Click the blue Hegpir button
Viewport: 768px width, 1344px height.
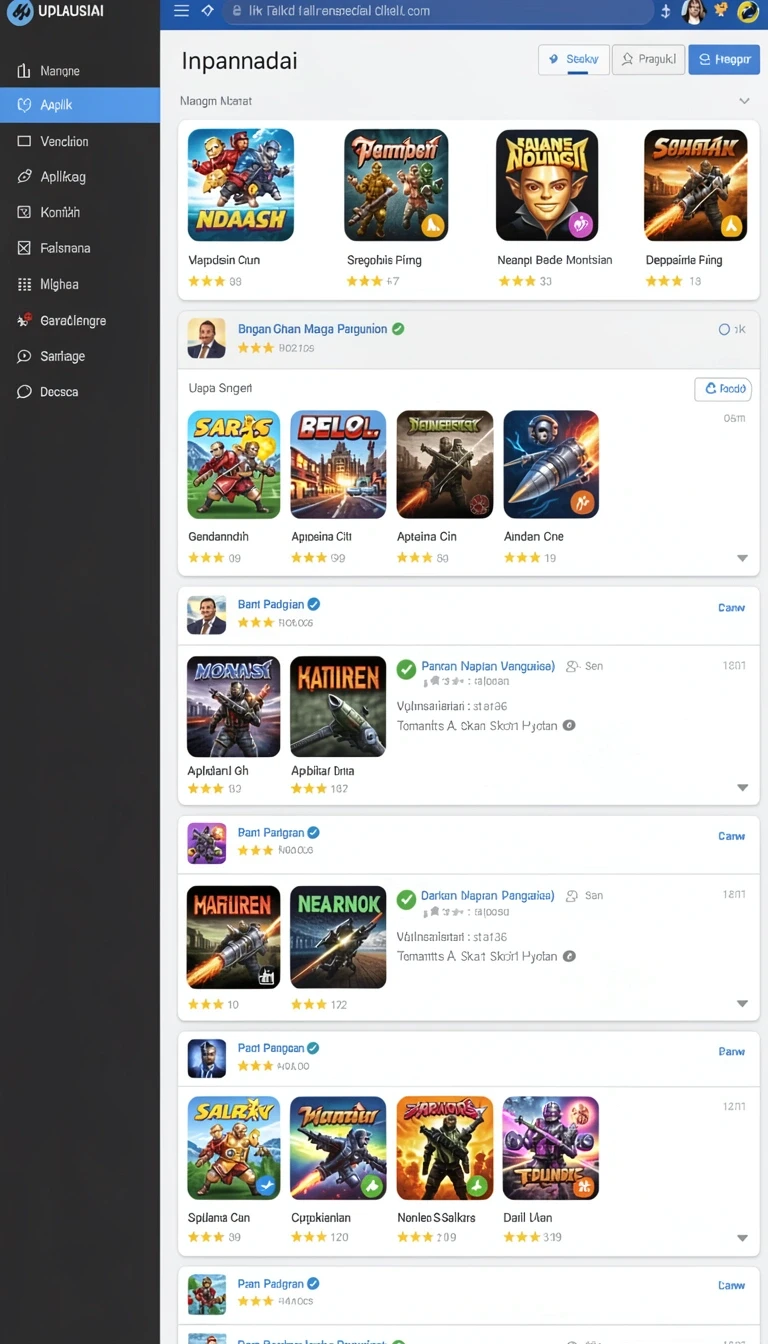point(724,60)
